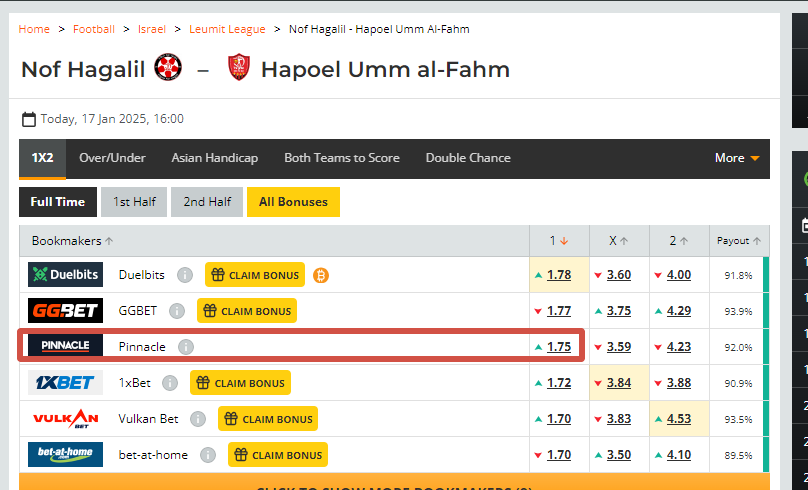This screenshot has height=490, width=808.
Task: Switch to Asian Handicap tab
Action: [x=215, y=158]
